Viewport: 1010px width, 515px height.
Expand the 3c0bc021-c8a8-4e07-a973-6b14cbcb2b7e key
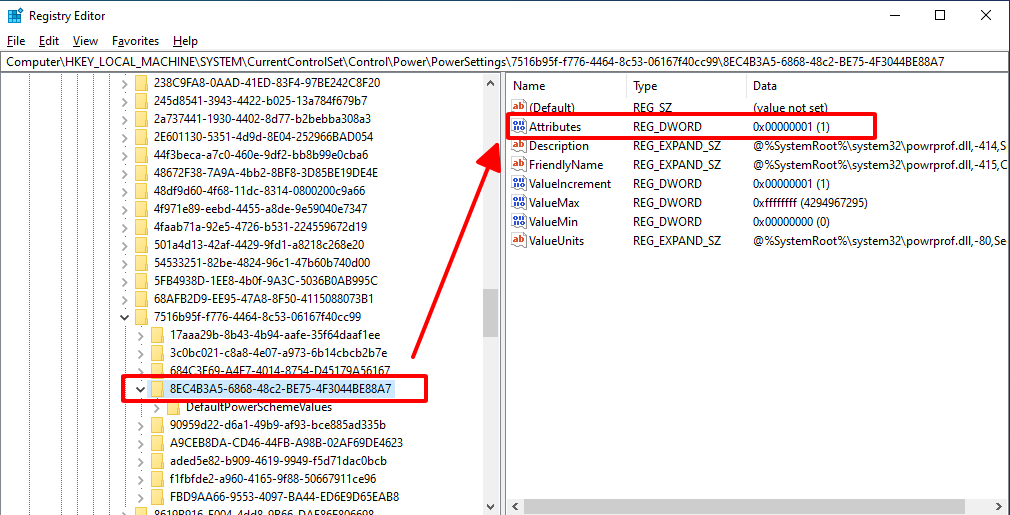(141, 353)
